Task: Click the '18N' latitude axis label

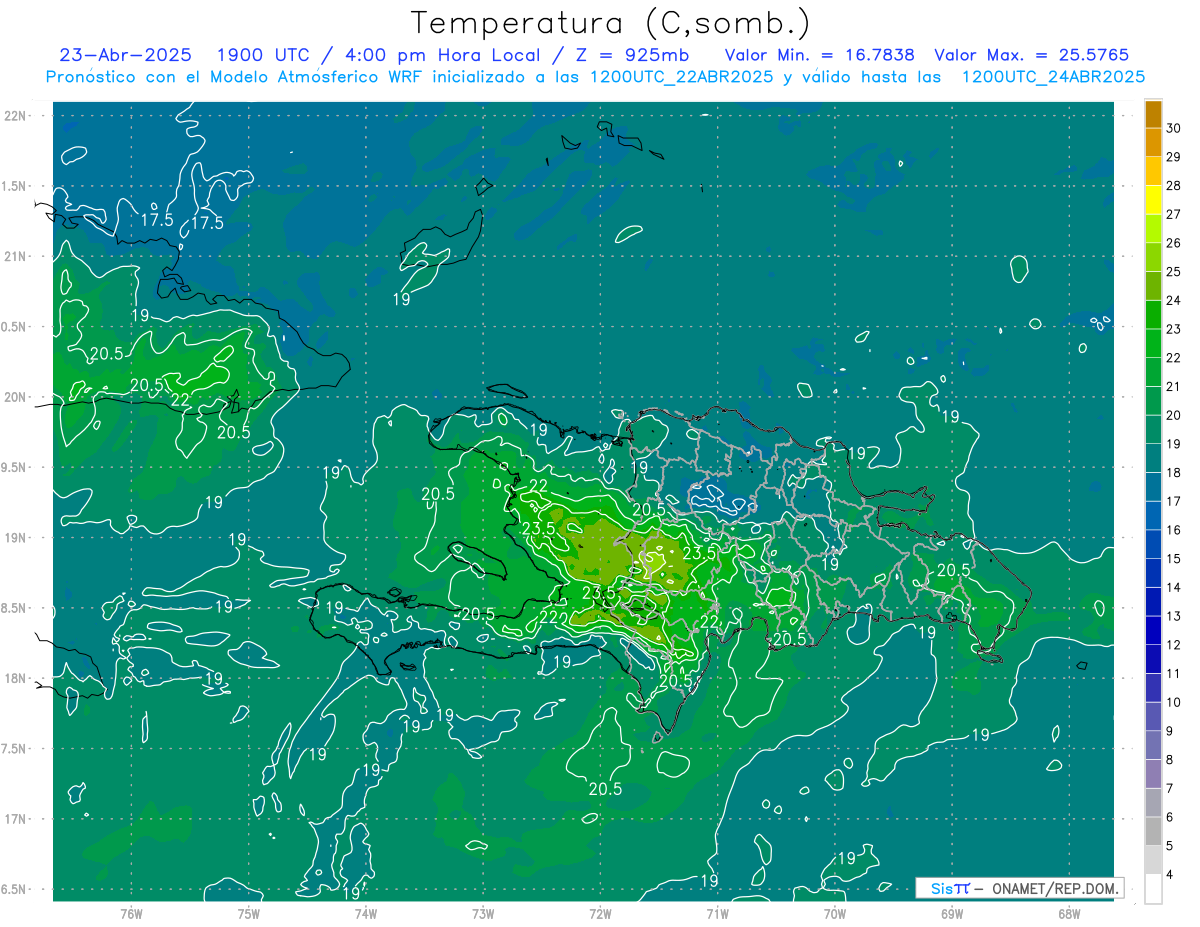Action: point(16,678)
